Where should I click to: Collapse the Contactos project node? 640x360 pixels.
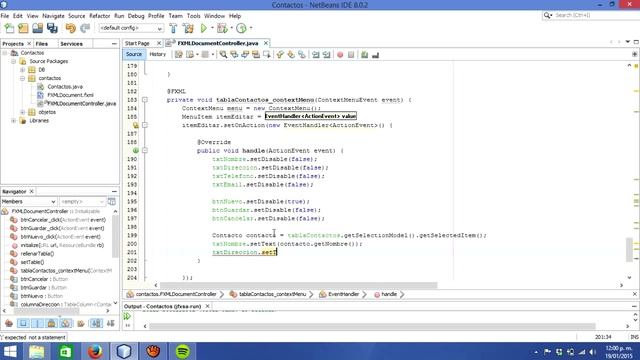(4, 53)
